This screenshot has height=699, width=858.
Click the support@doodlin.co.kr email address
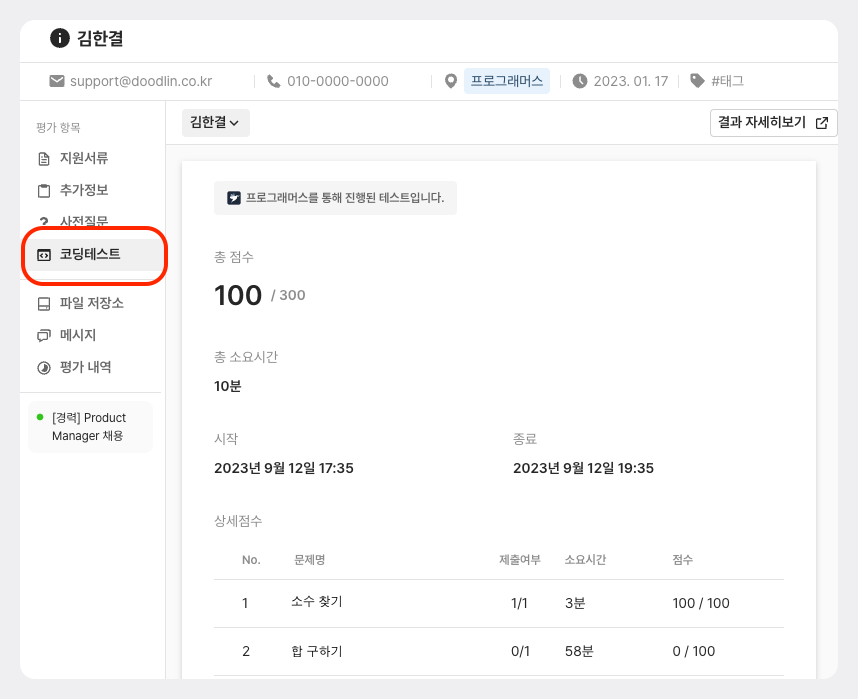pos(141,81)
